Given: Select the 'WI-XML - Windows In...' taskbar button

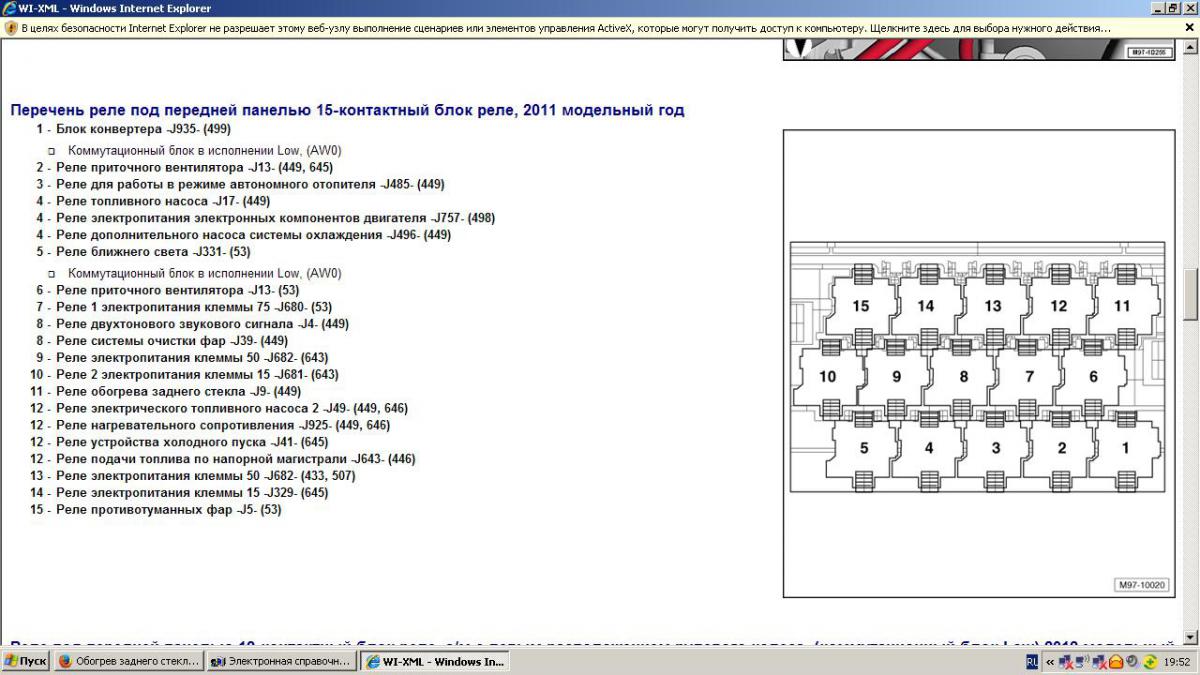Looking at the screenshot, I should pyautogui.click(x=434, y=661).
